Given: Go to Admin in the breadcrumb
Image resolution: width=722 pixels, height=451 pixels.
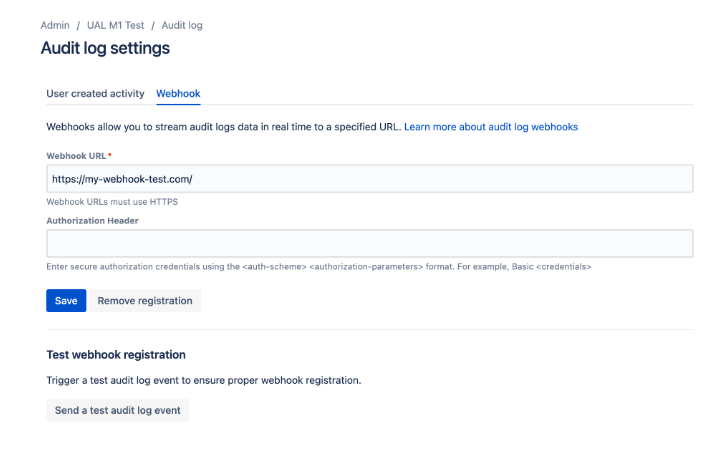Looking at the screenshot, I should click(x=55, y=25).
